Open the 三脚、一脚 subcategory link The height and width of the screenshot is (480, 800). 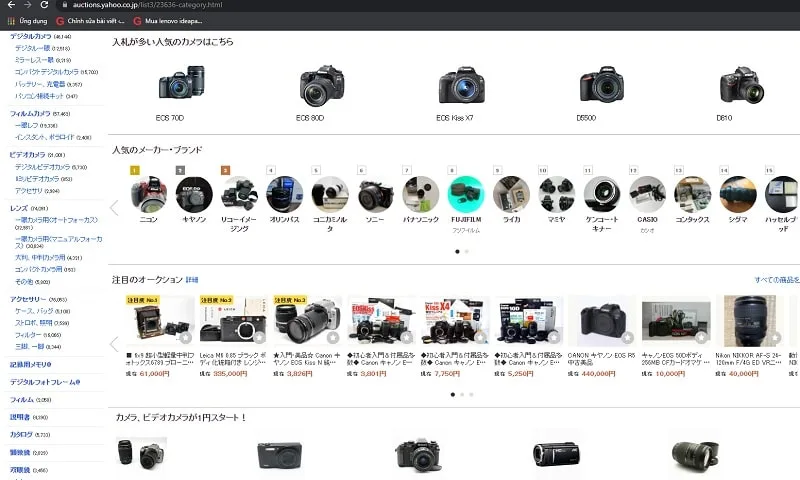click(x=30, y=346)
